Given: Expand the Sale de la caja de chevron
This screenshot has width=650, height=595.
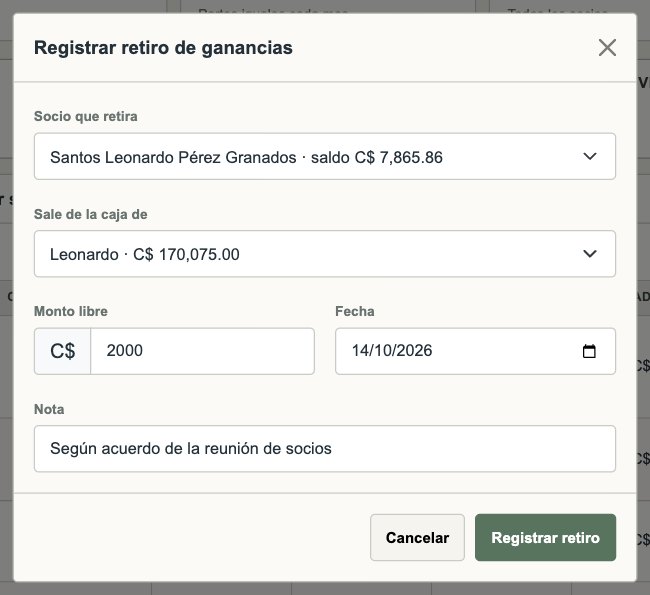Looking at the screenshot, I should [589, 254].
